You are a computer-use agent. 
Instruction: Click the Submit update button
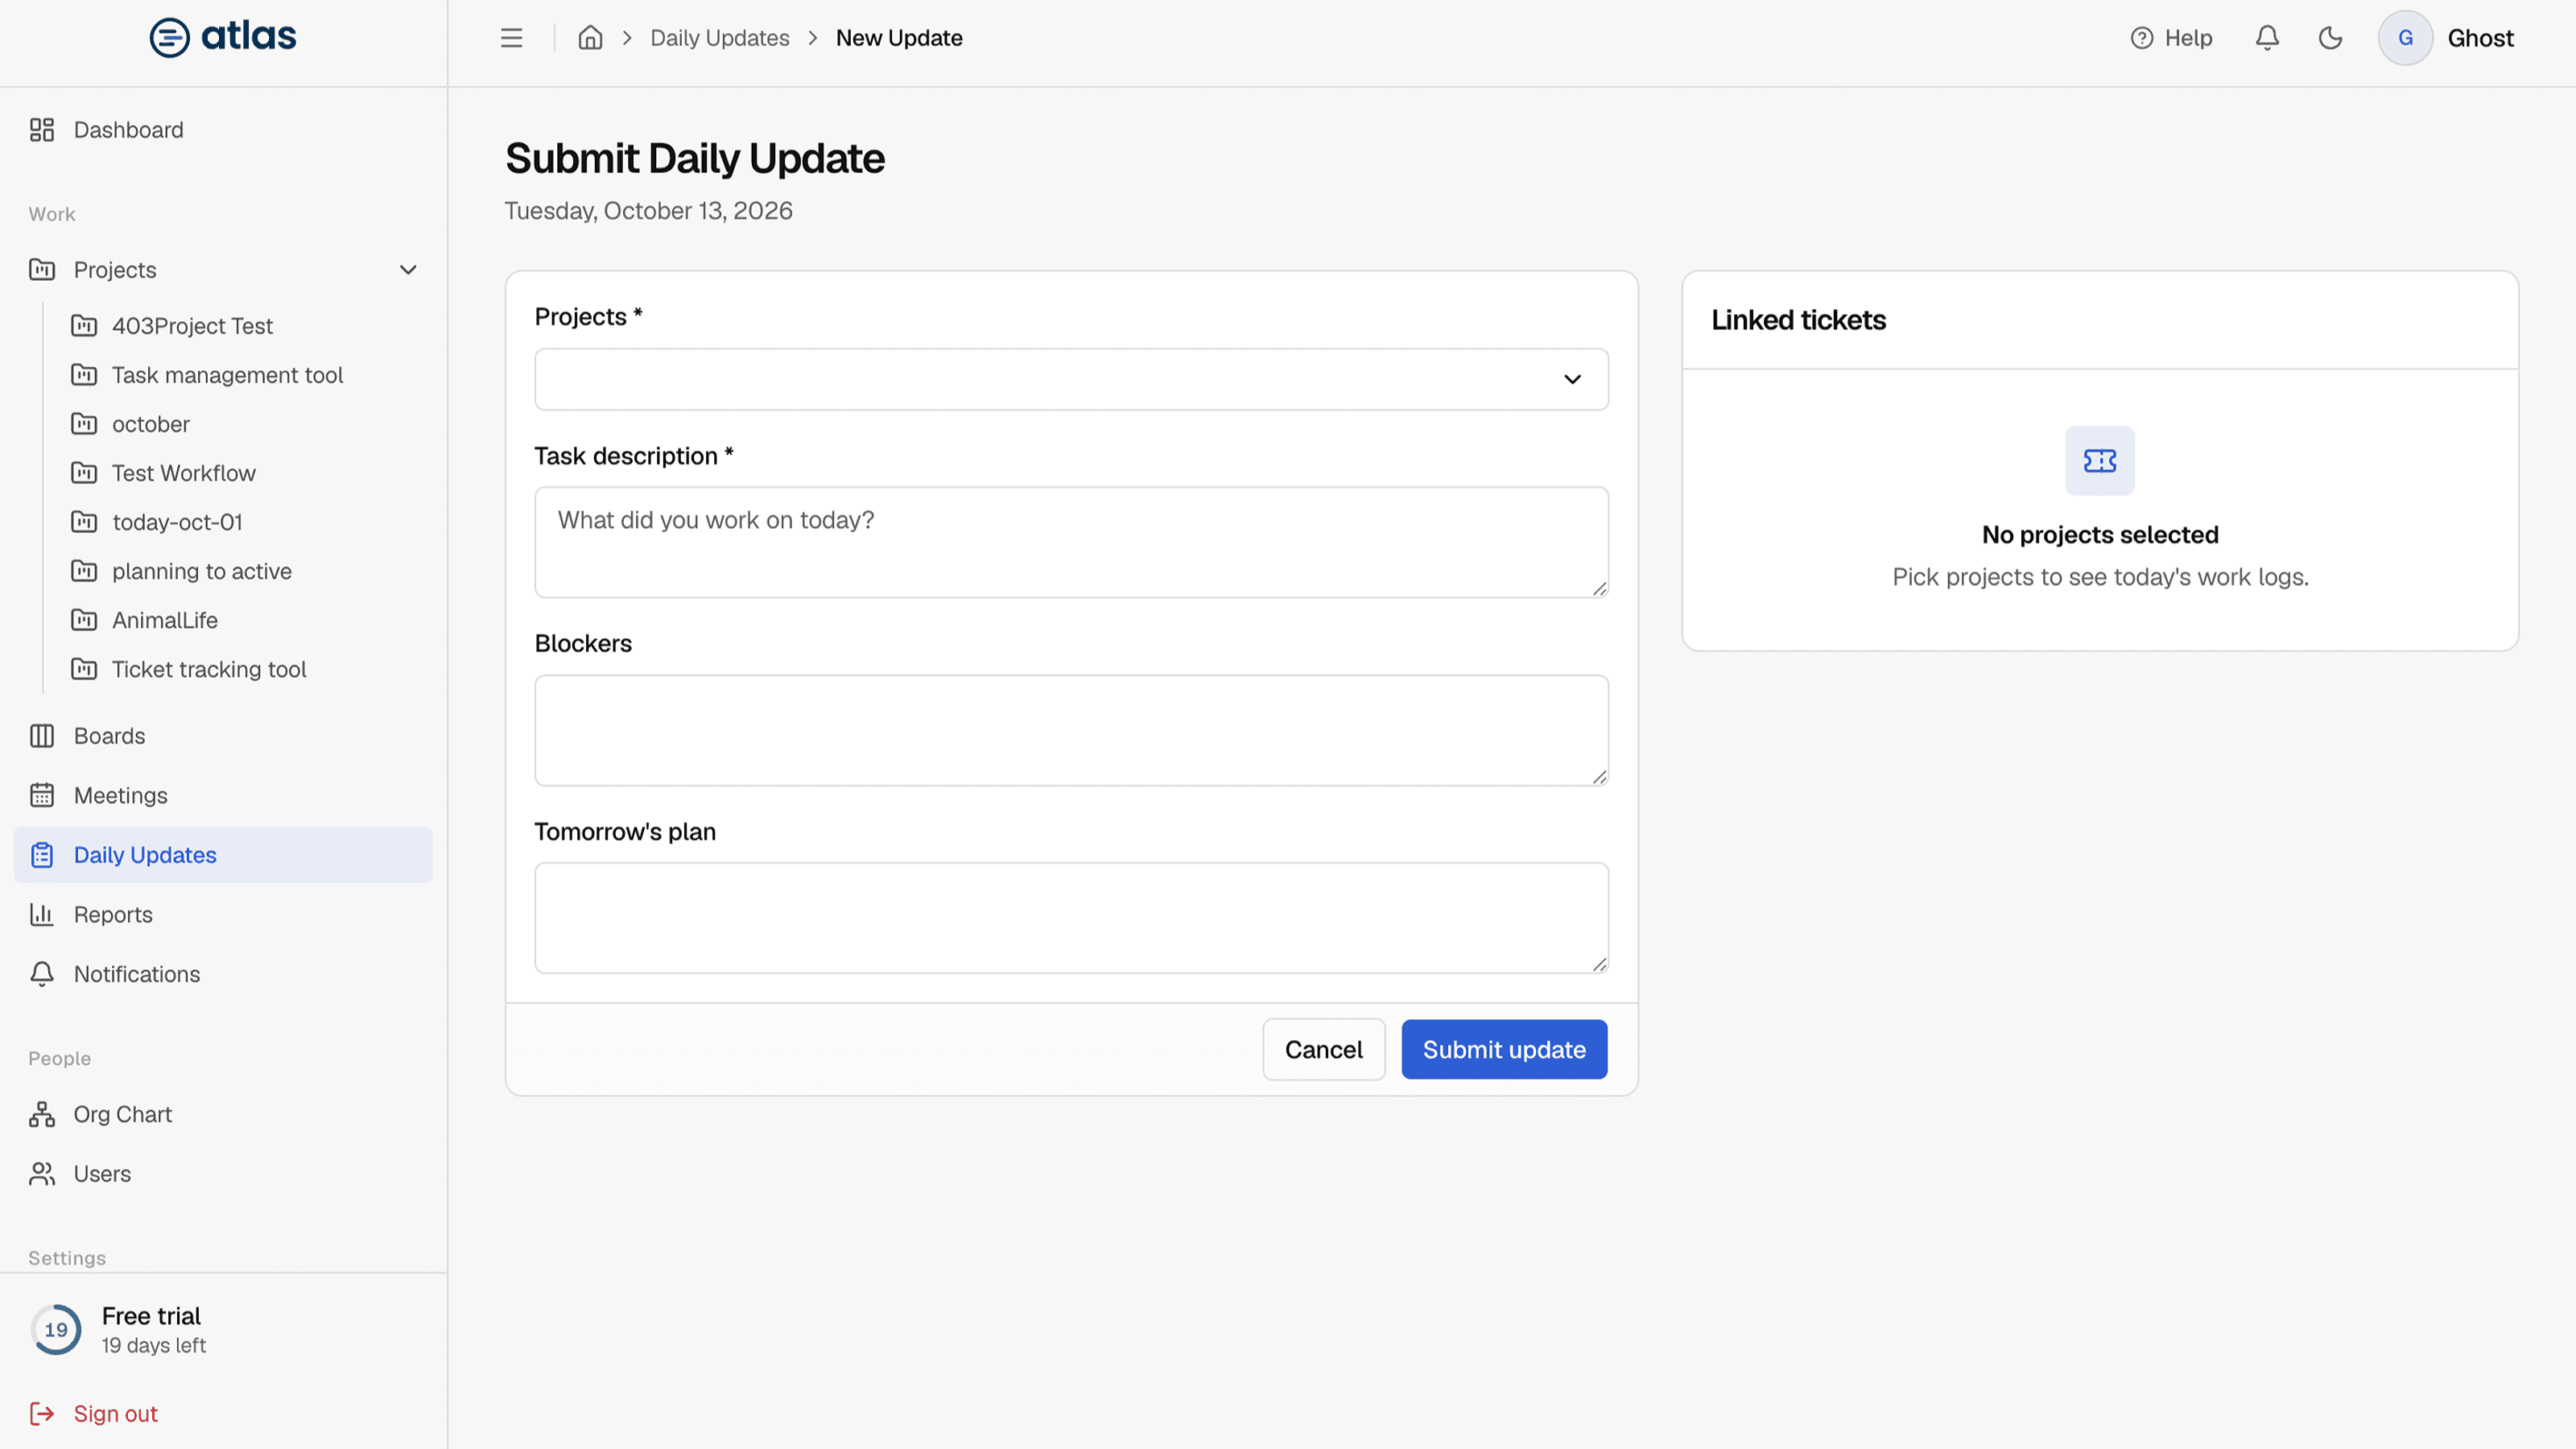1504,1049
